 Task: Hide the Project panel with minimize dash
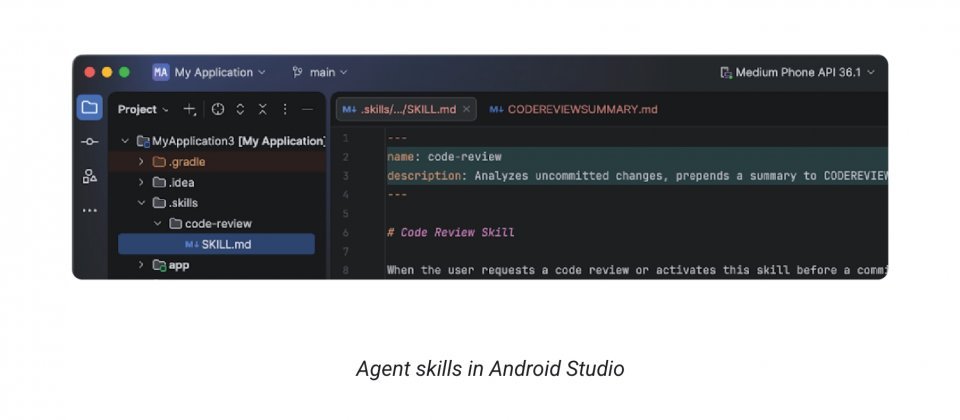point(307,109)
